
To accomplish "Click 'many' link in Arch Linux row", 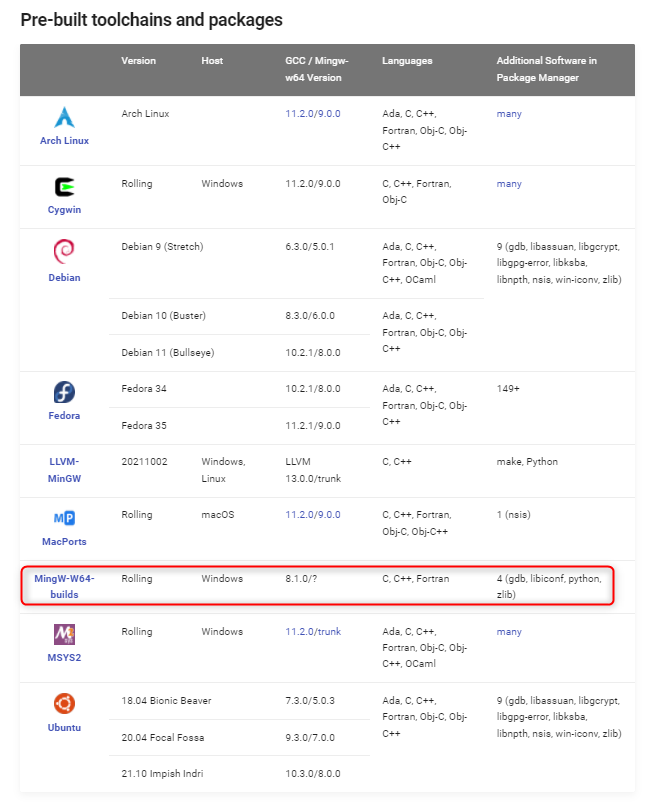I will tap(509, 114).
